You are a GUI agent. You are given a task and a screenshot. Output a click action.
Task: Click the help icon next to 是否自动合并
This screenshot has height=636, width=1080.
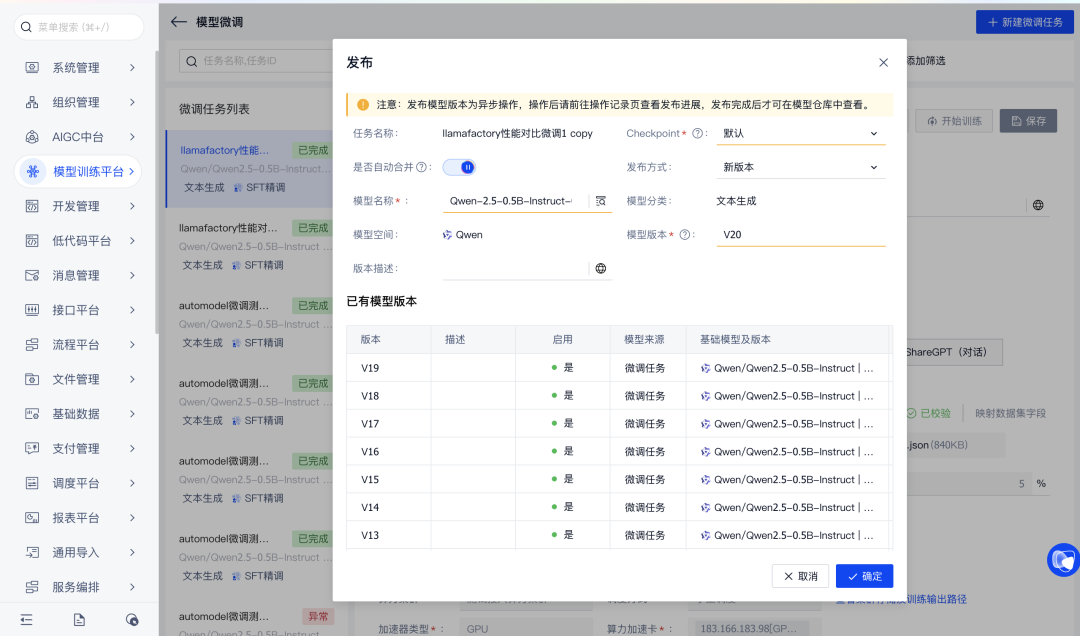click(422, 167)
